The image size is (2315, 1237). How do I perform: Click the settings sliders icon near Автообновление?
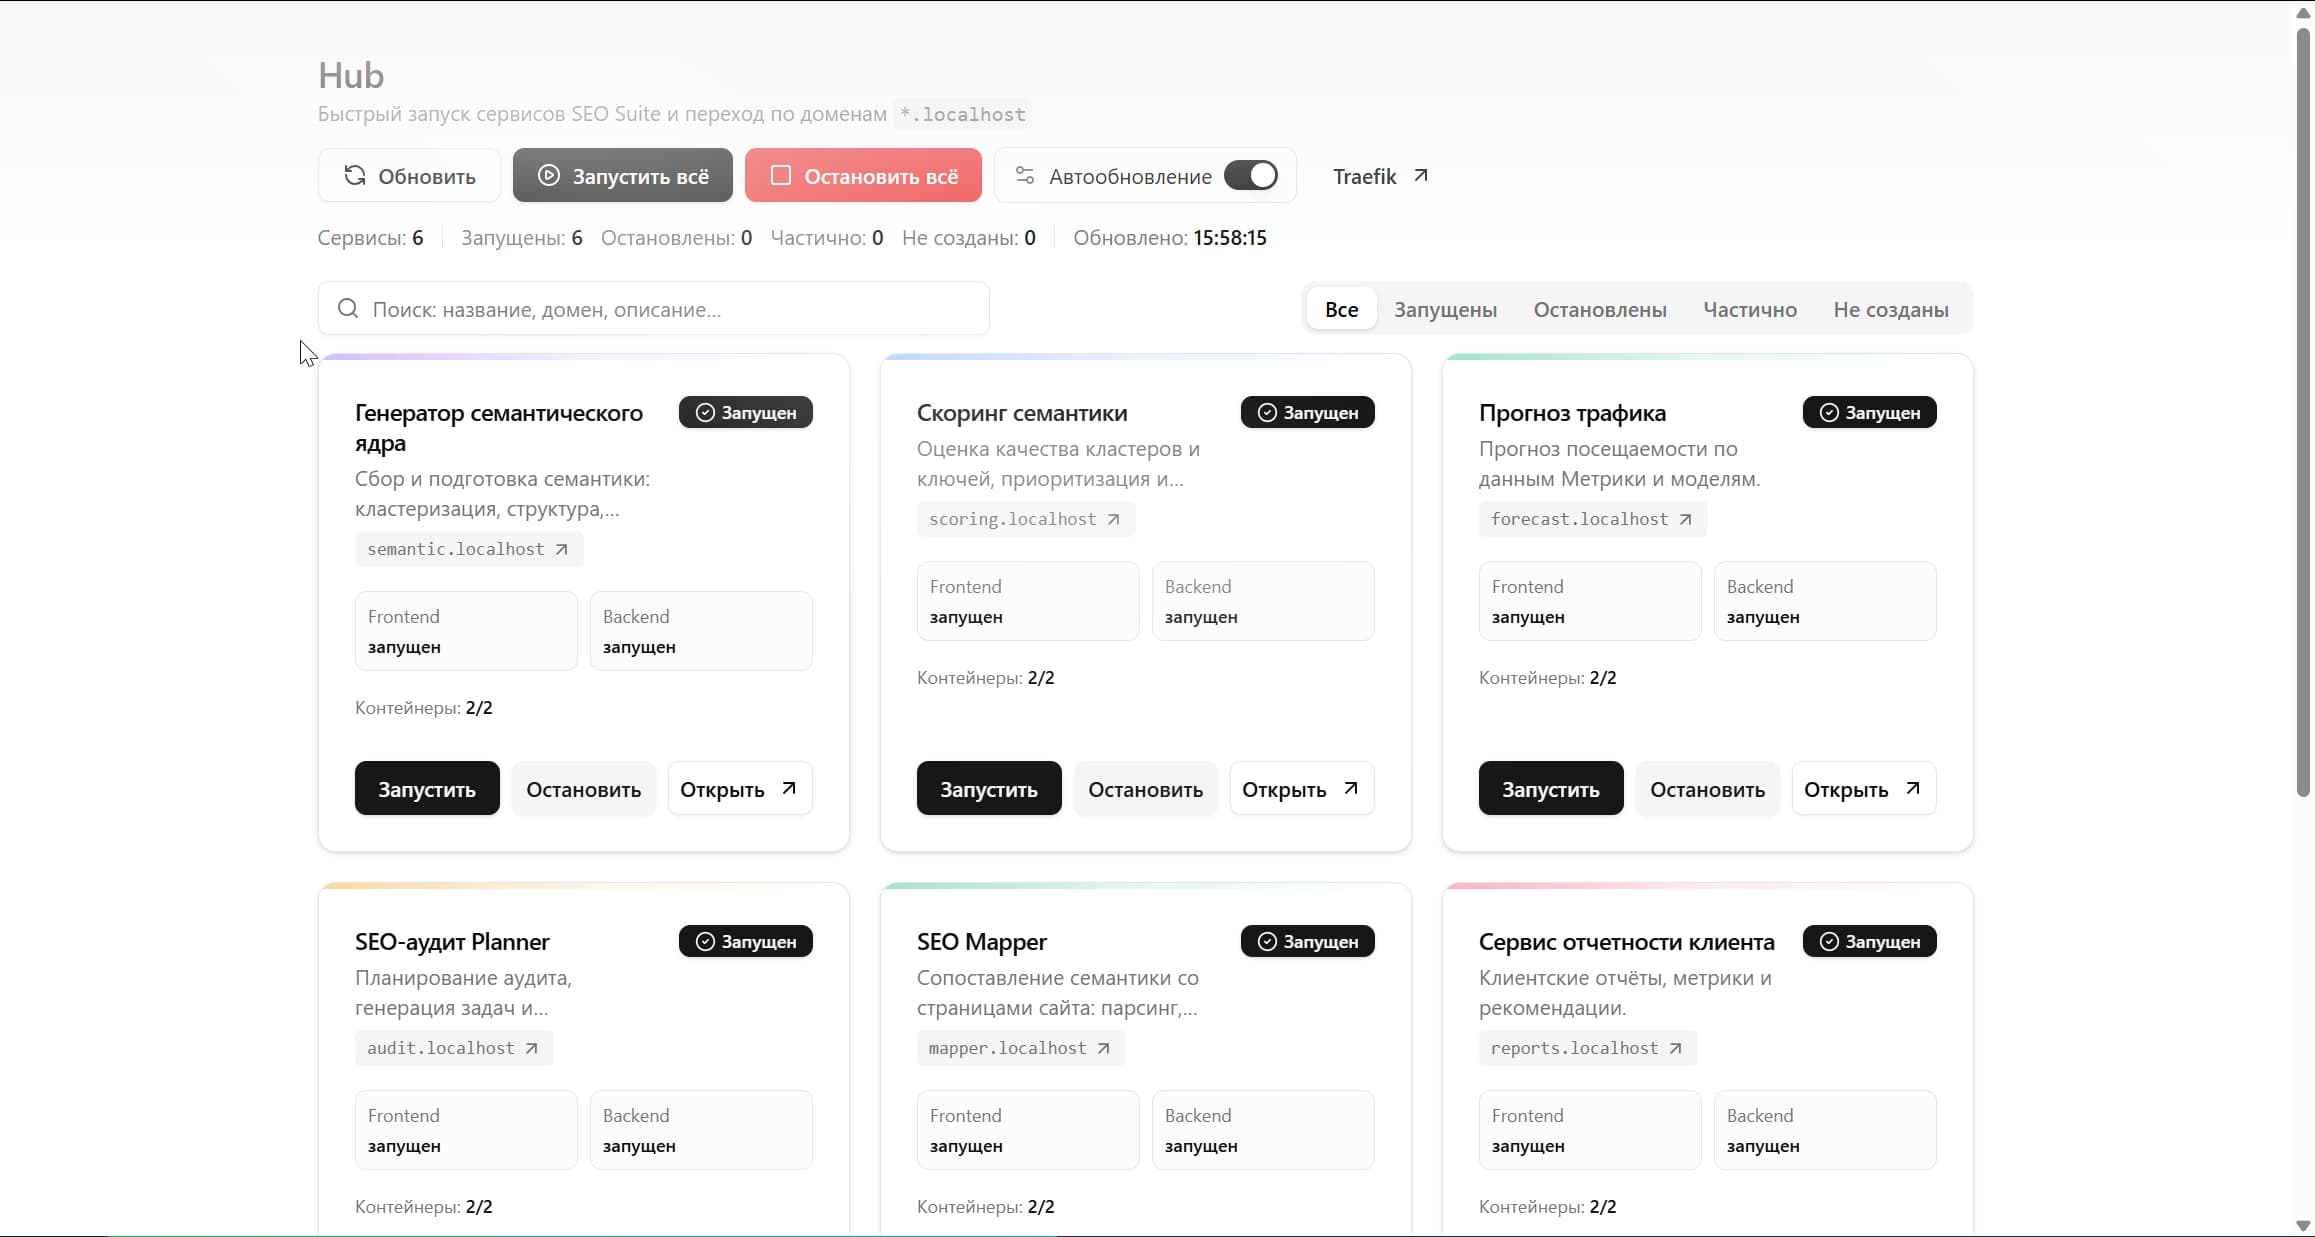click(1024, 176)
